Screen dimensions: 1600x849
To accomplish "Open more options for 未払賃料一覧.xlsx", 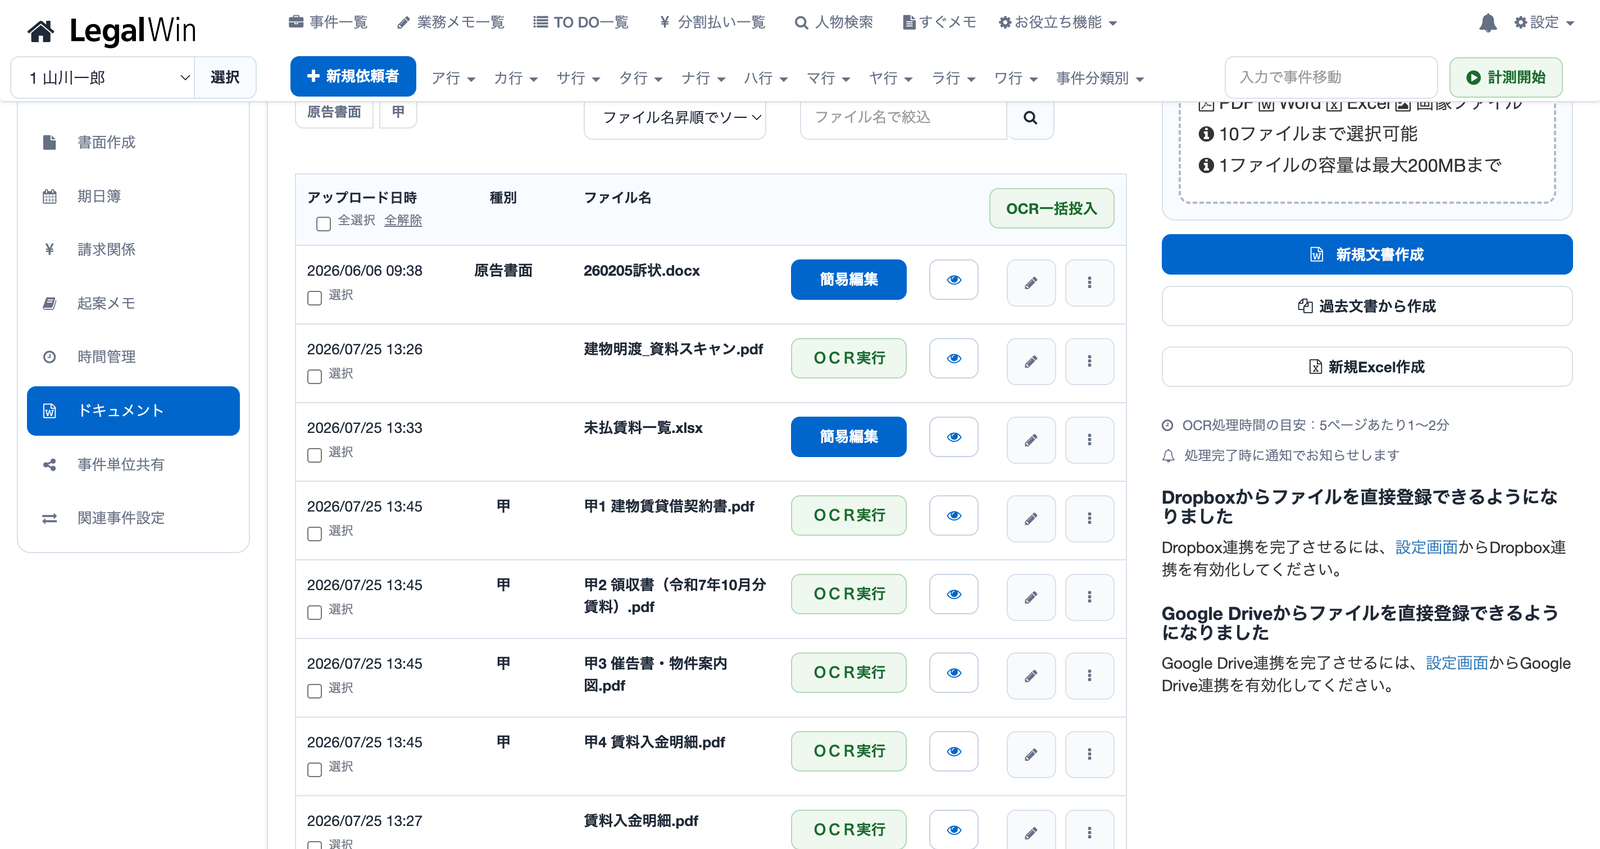I will pos(1090,440).
